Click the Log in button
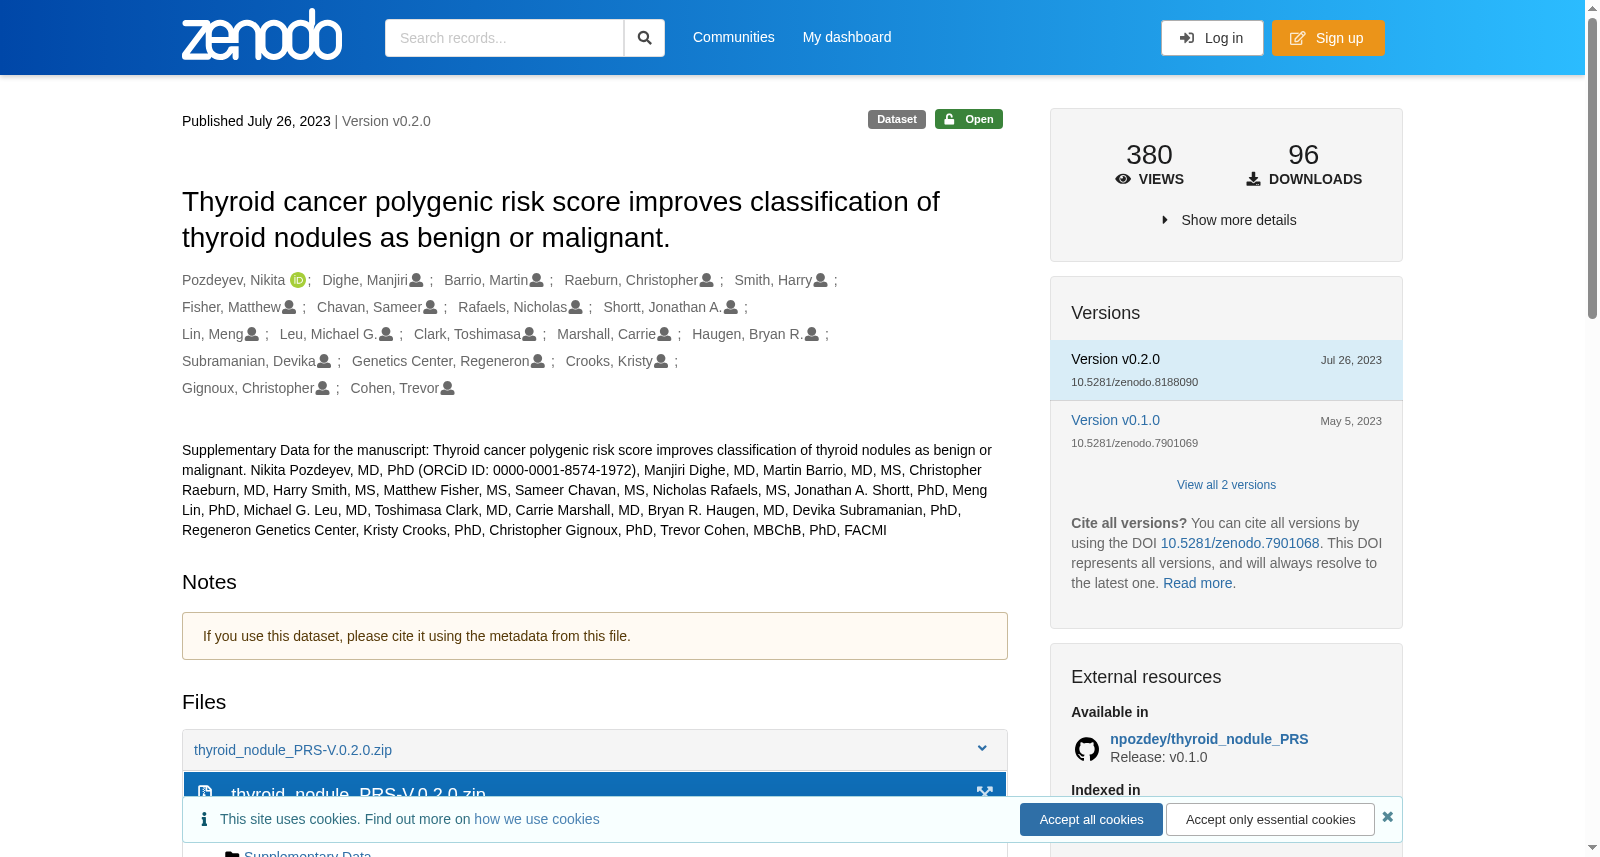Screen dimensions: 1600x857 (x=1212, y=38)
